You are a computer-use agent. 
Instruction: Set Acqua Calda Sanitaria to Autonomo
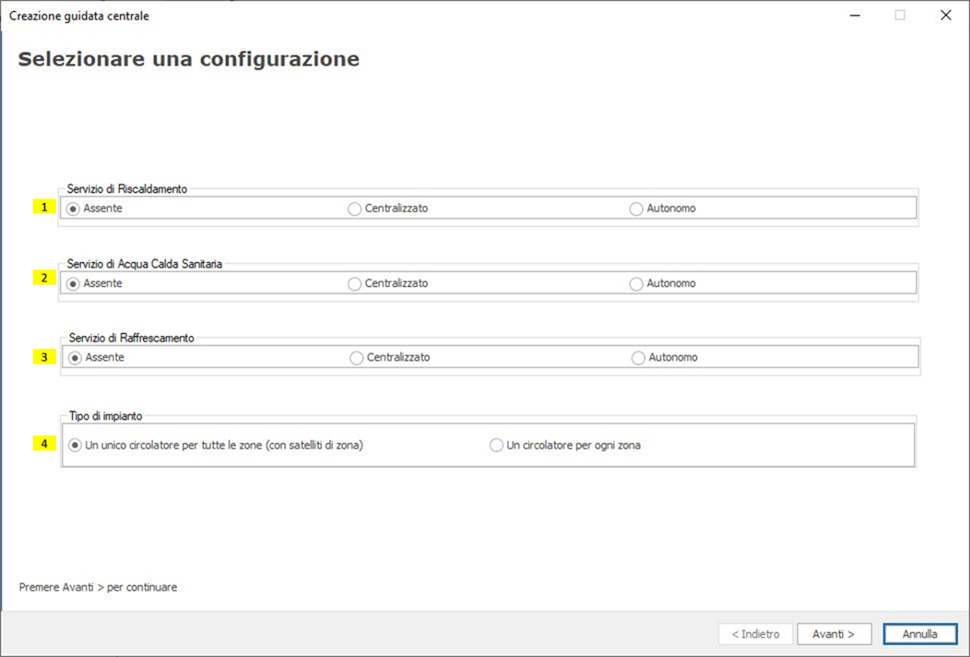point(637,284)
